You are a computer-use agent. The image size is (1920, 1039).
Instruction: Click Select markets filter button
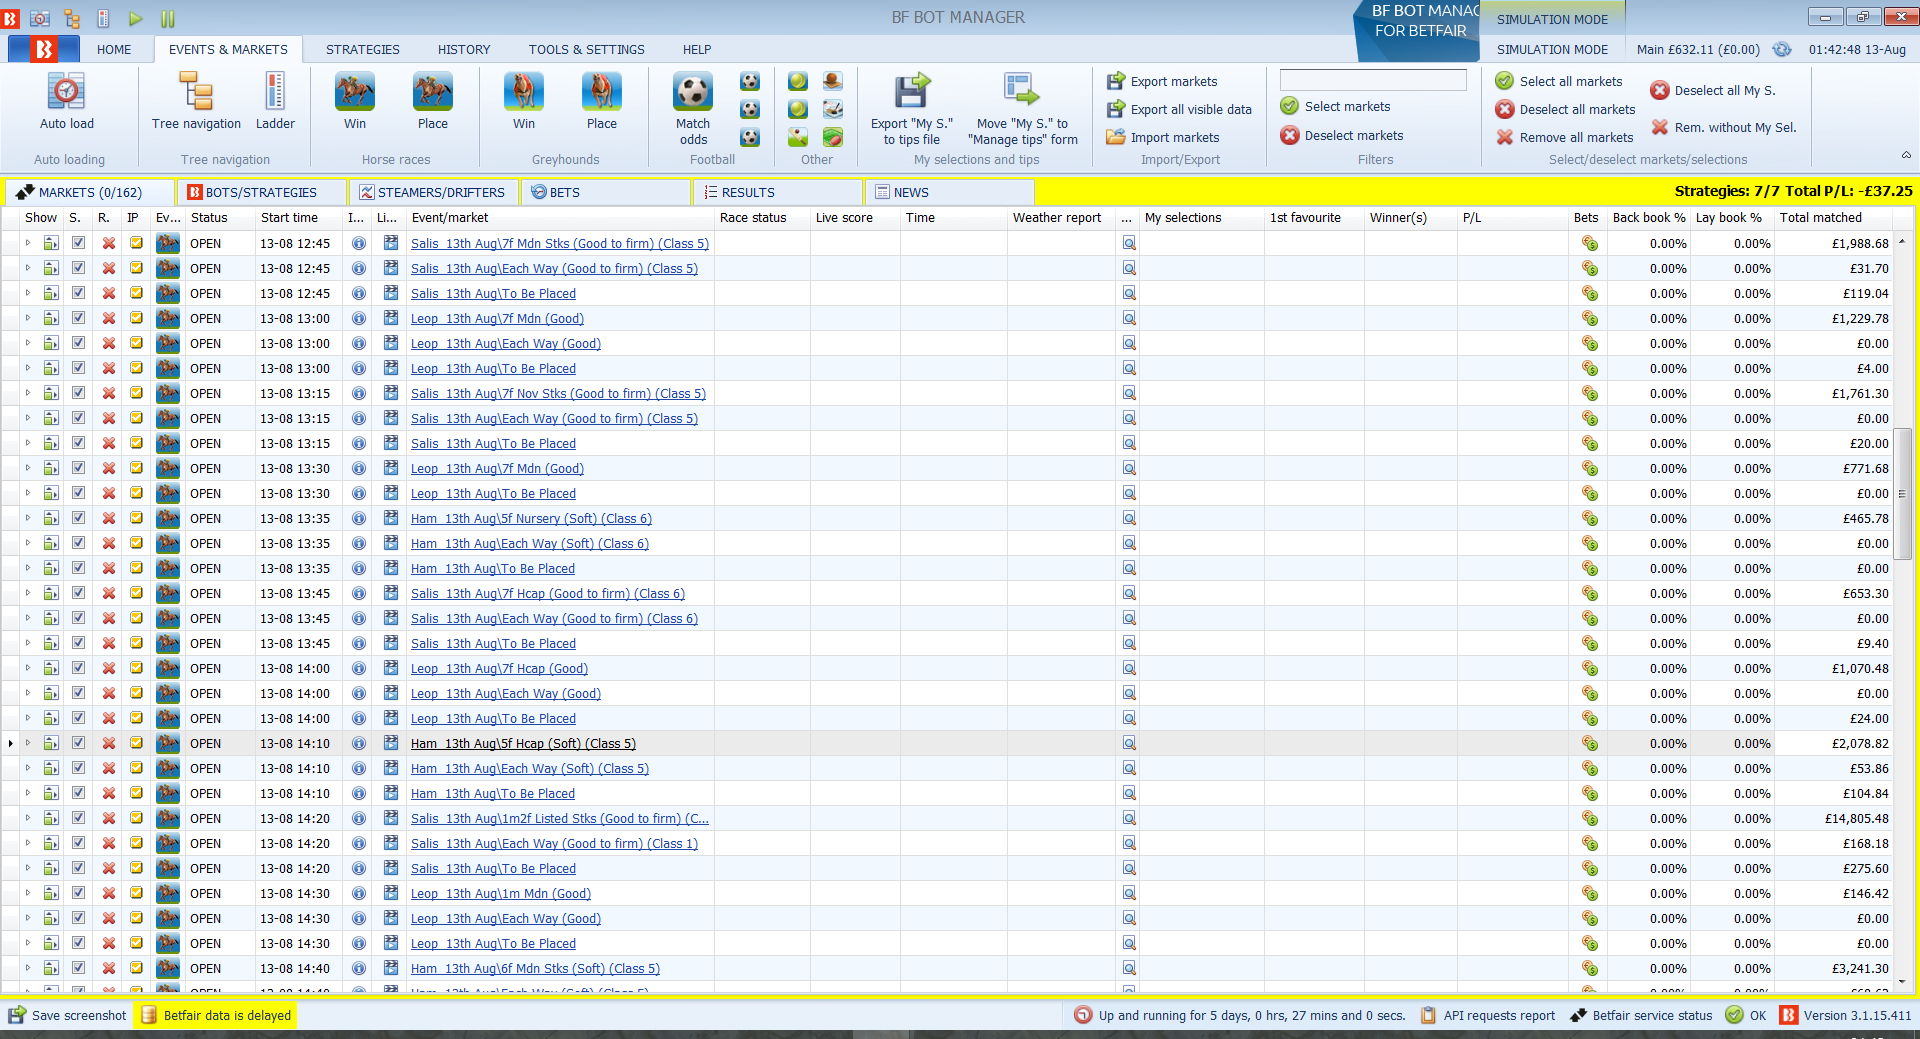[x=1335, y=107]
